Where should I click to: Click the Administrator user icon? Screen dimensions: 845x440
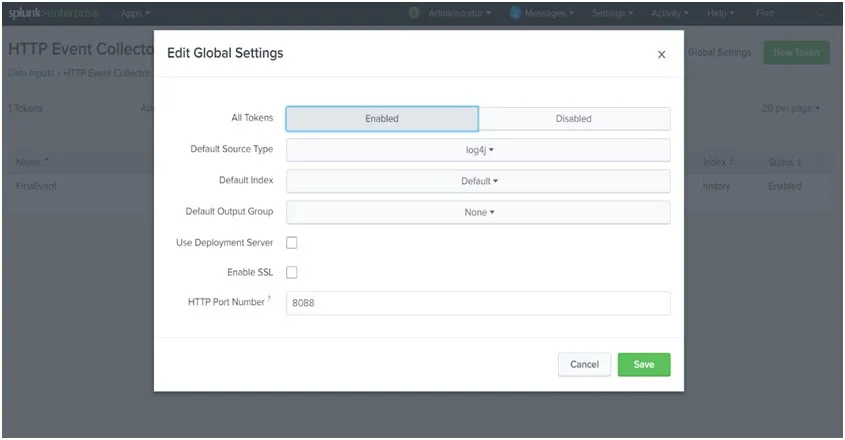click(414, 13)
